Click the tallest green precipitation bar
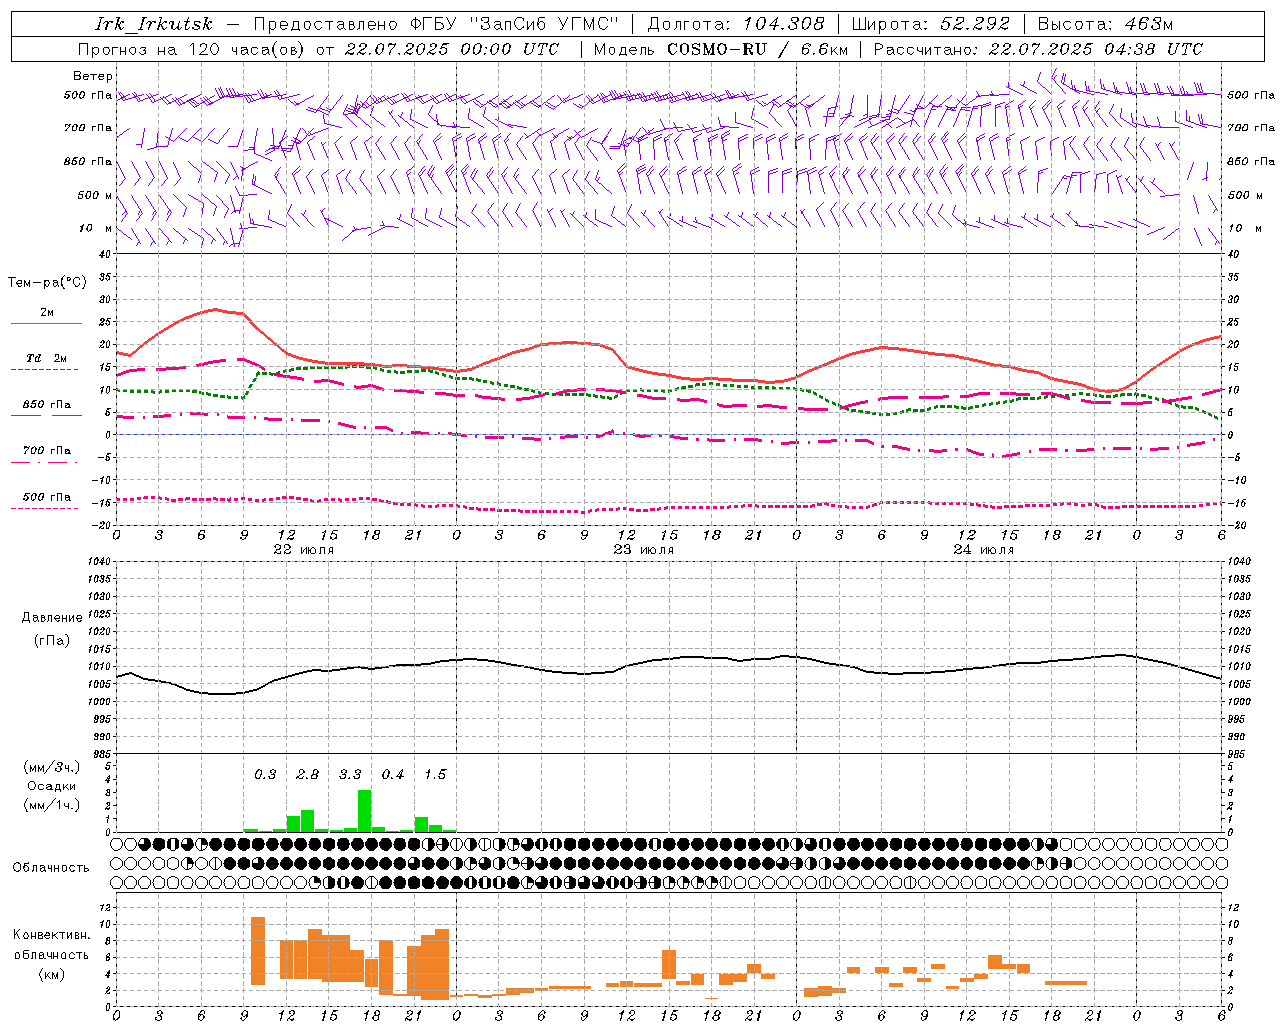Viewport: 1280px width, 1024px height. 365,811
